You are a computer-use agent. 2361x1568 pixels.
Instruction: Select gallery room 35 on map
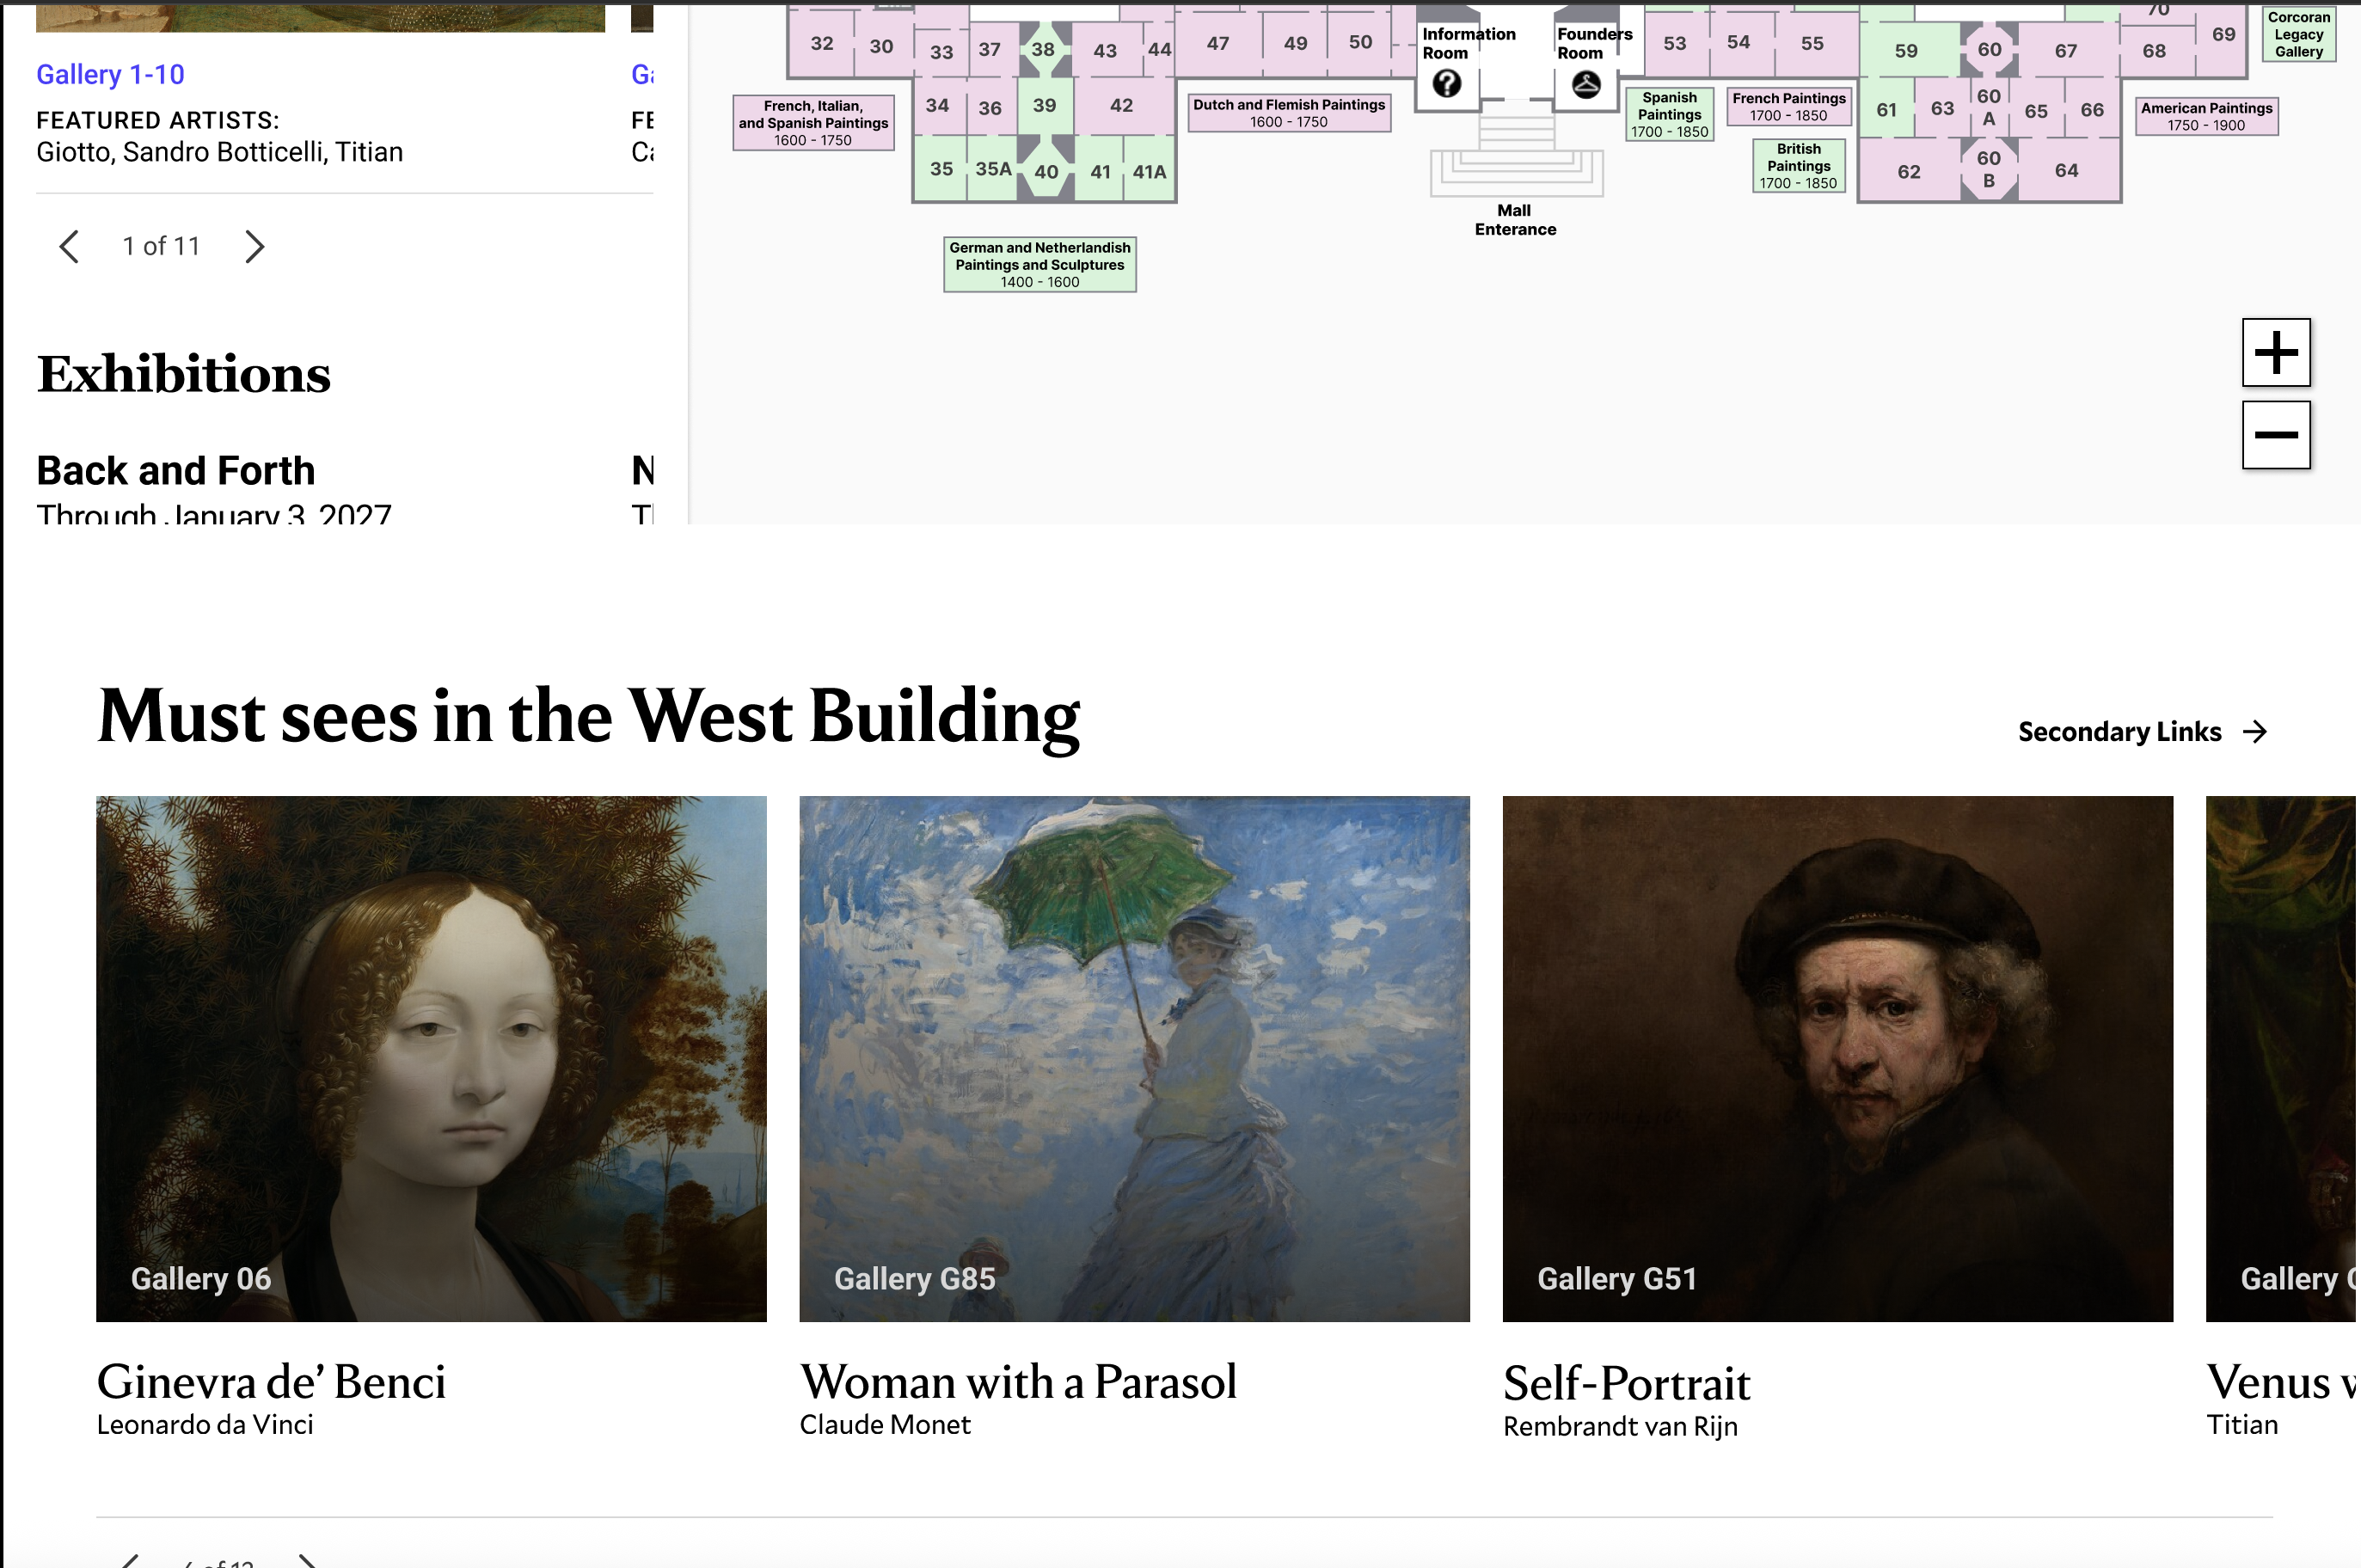click(x=941, y=169)
